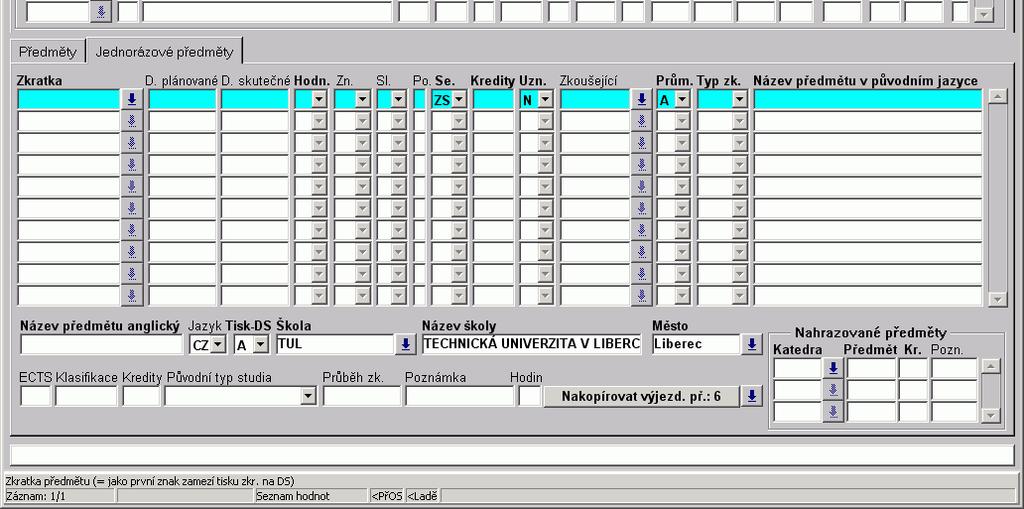Click first Pozn. field in Nahrazované předměty
The image size is (1024, 509).
[954, 369]
